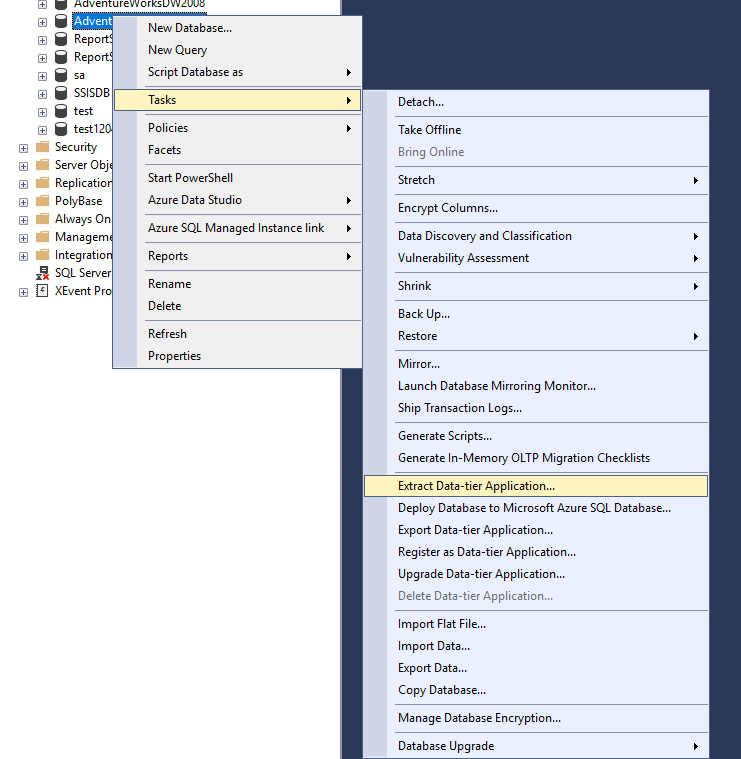Click the Replication folder icon
This screenshot has width=741, height=759.
pos(43,182)
